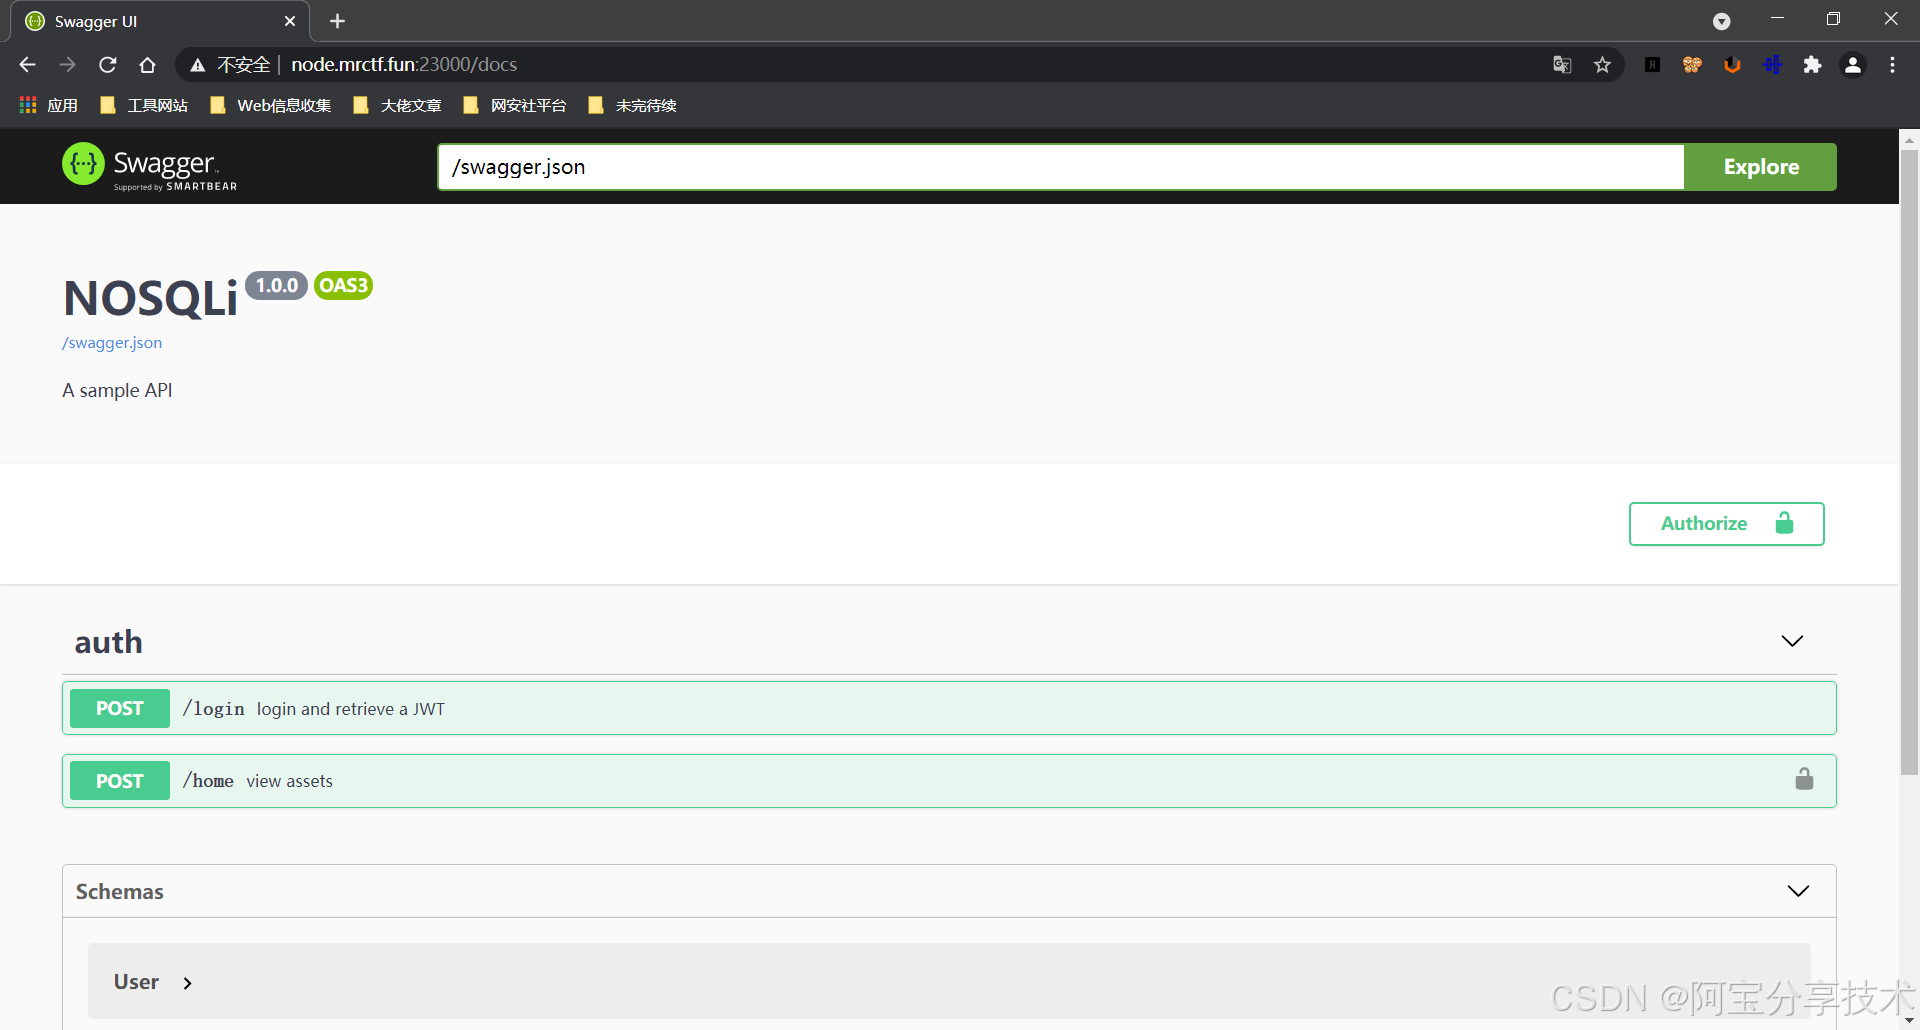Open the Chrome three-dot menu
Viewport: 1920px width, 1030px height.
(1892, 65)
